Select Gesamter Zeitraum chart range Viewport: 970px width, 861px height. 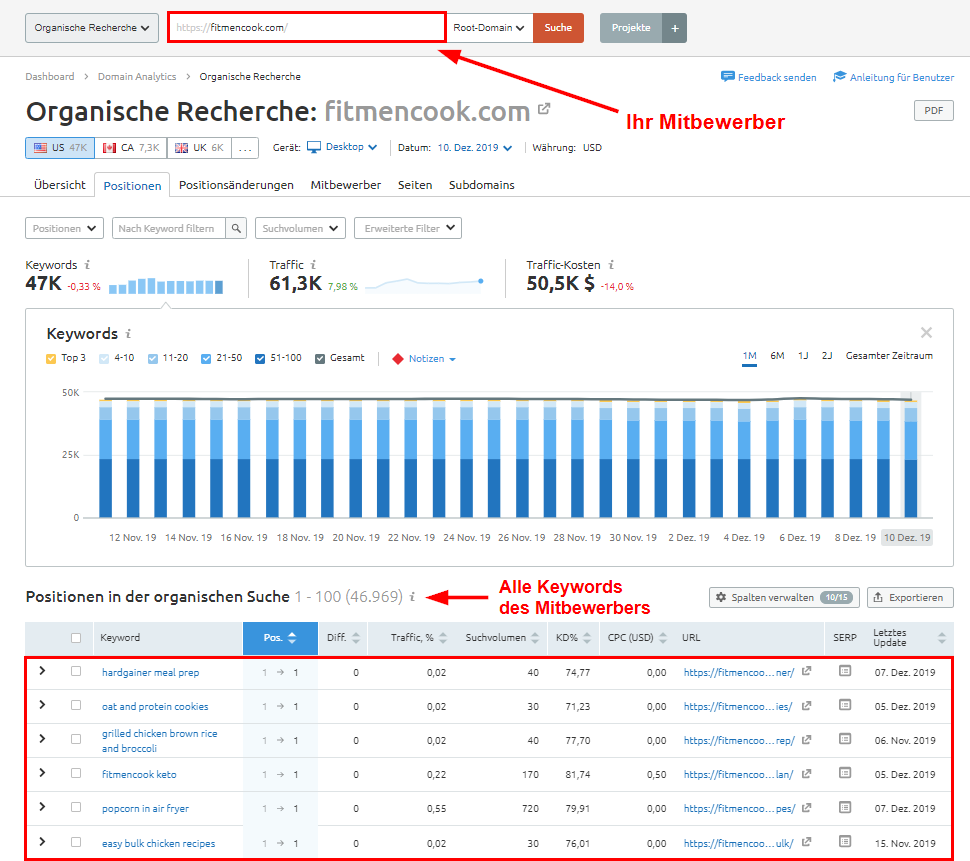pos(889,356)
